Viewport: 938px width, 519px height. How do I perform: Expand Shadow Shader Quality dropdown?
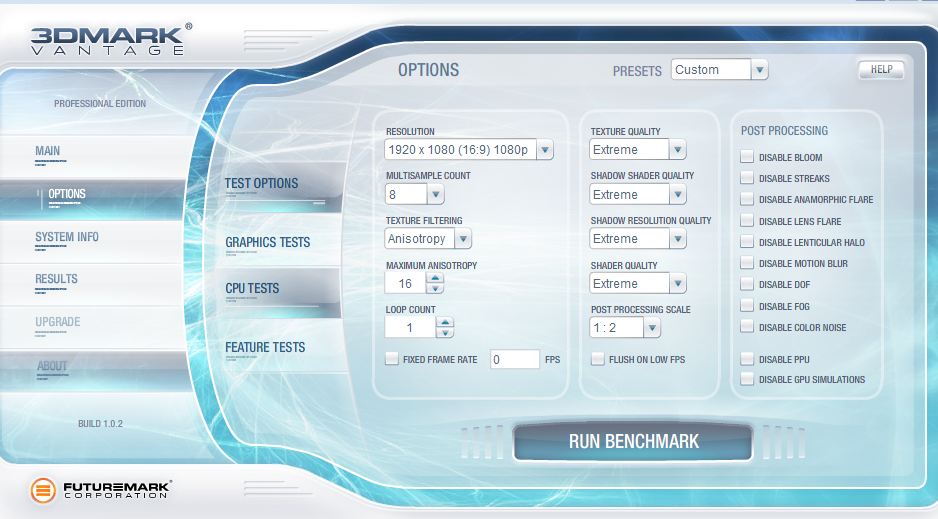677,194
